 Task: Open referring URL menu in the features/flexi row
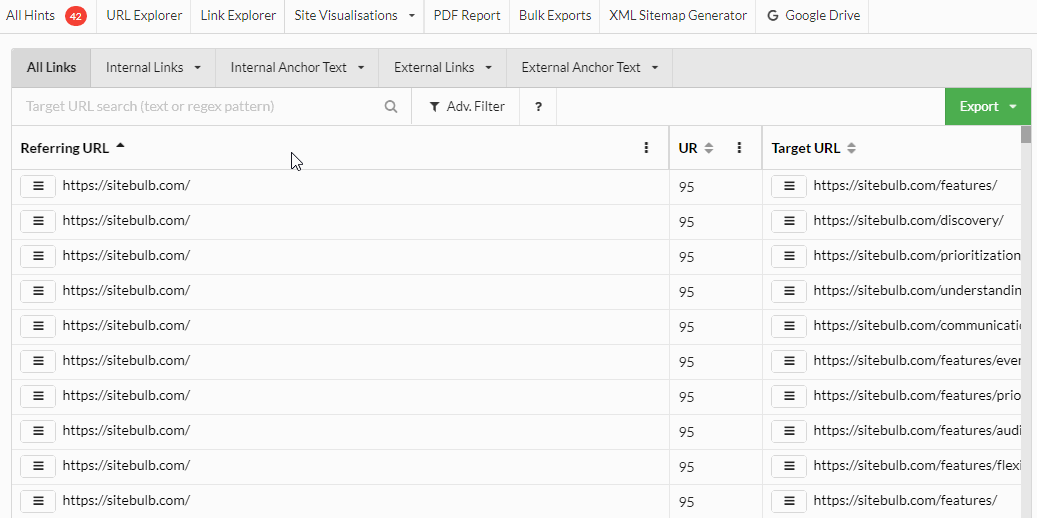(38, 466)
